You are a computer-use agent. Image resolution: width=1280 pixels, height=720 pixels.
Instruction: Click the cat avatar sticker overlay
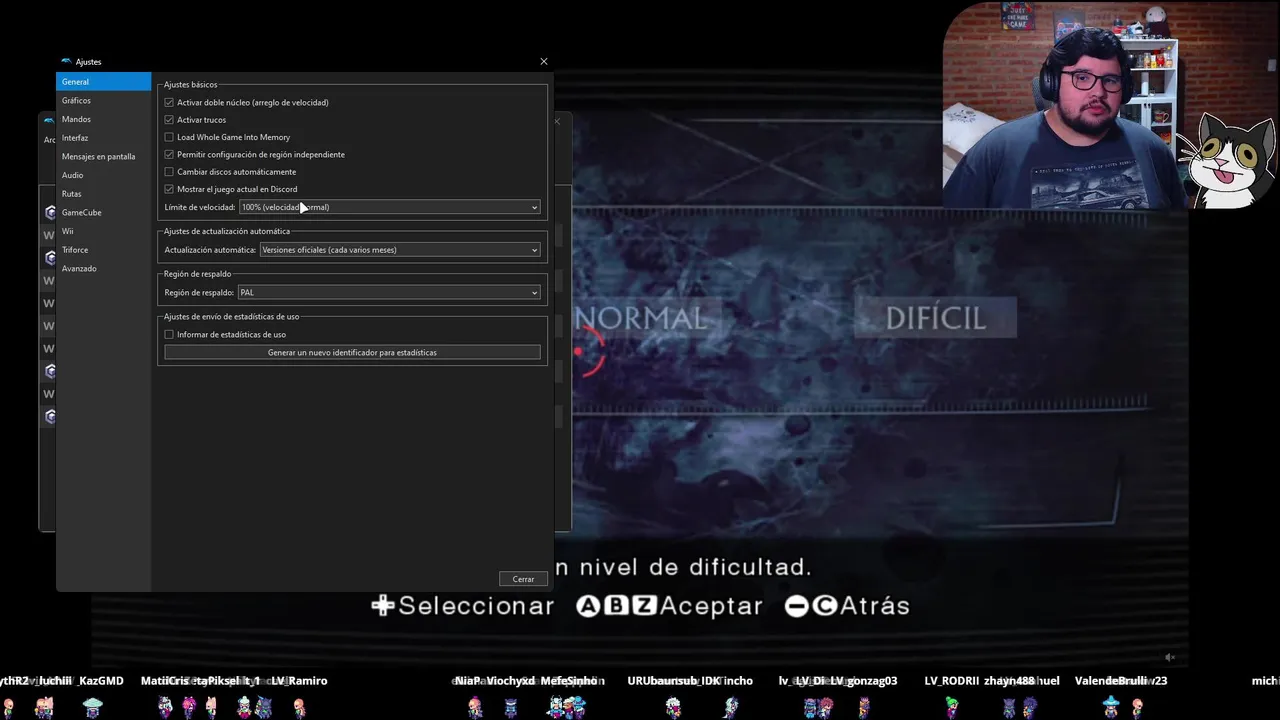click(x=1227, y=160)
